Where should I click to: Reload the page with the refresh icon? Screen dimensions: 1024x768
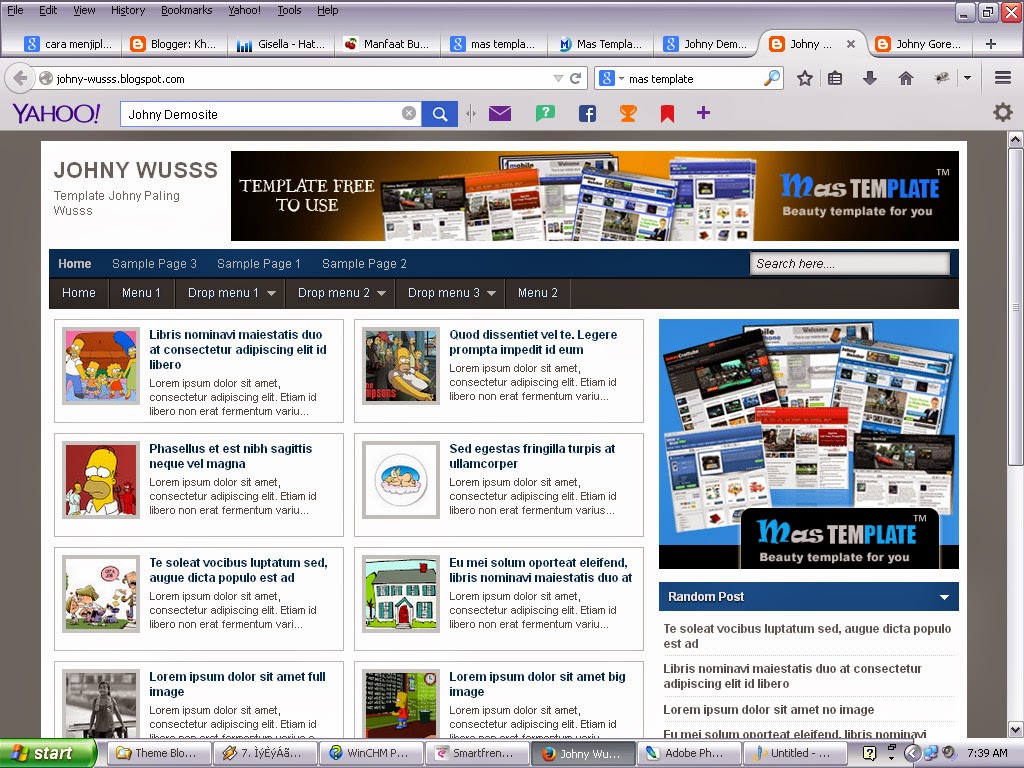[575, 78]
